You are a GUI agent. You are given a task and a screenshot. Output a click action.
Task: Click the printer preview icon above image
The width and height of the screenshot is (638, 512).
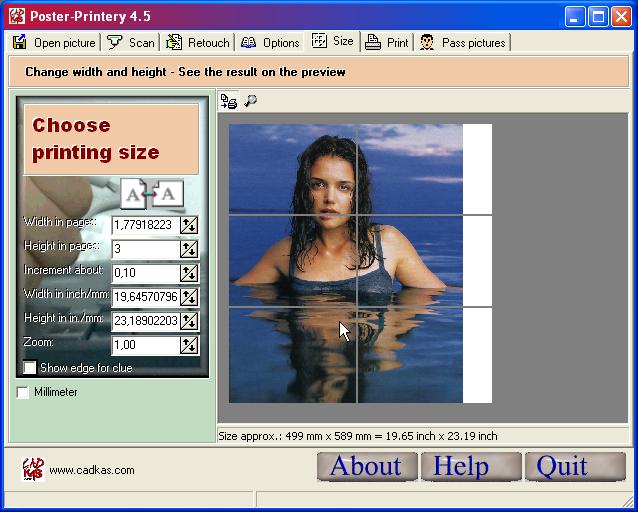228,101
